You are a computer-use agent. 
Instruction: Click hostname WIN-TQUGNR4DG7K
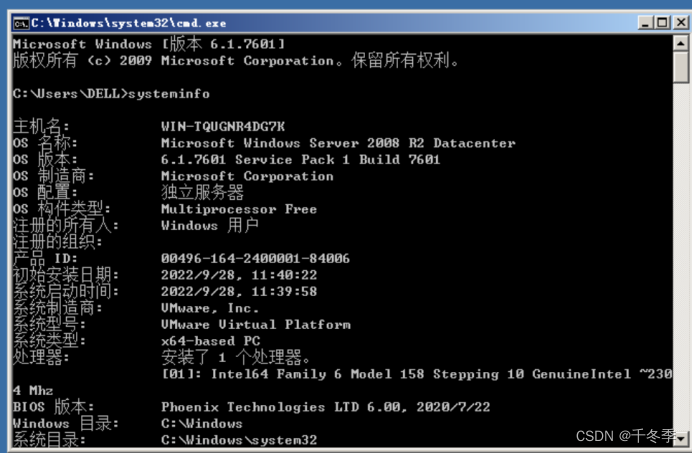223,127
